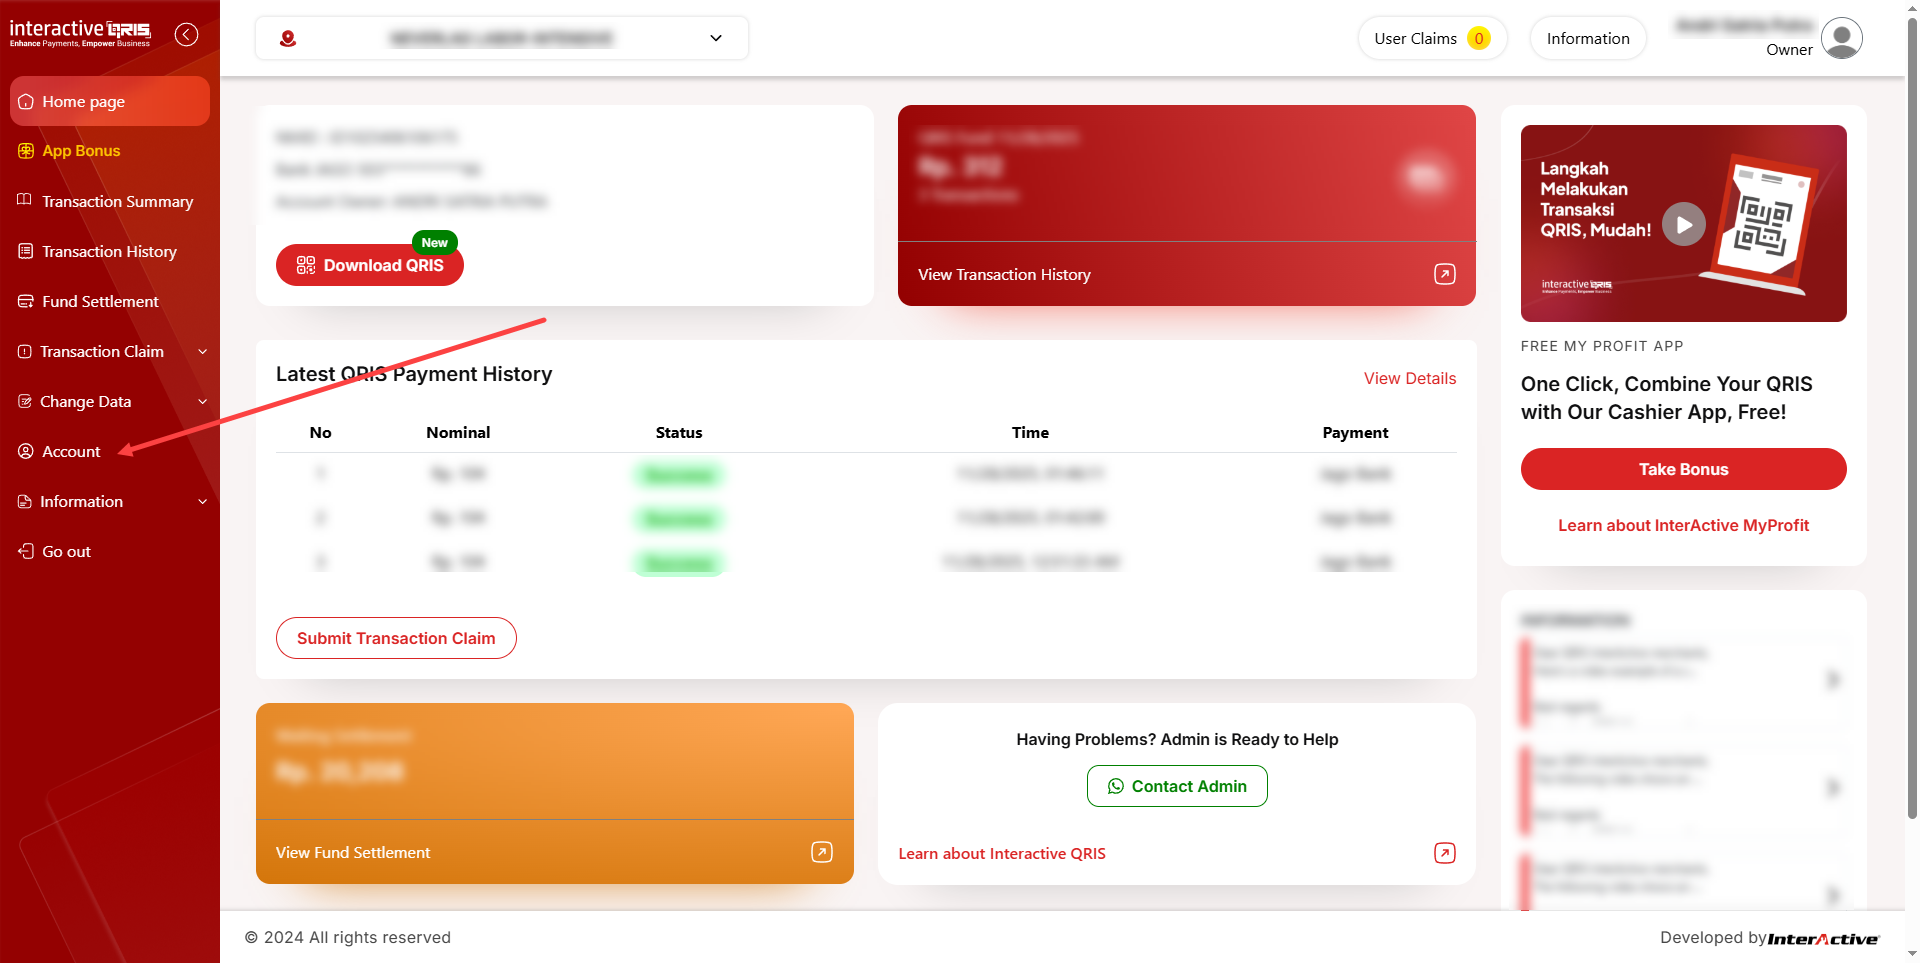Click the Contact Admin button
The image size is (1920, 963).
1177,786
